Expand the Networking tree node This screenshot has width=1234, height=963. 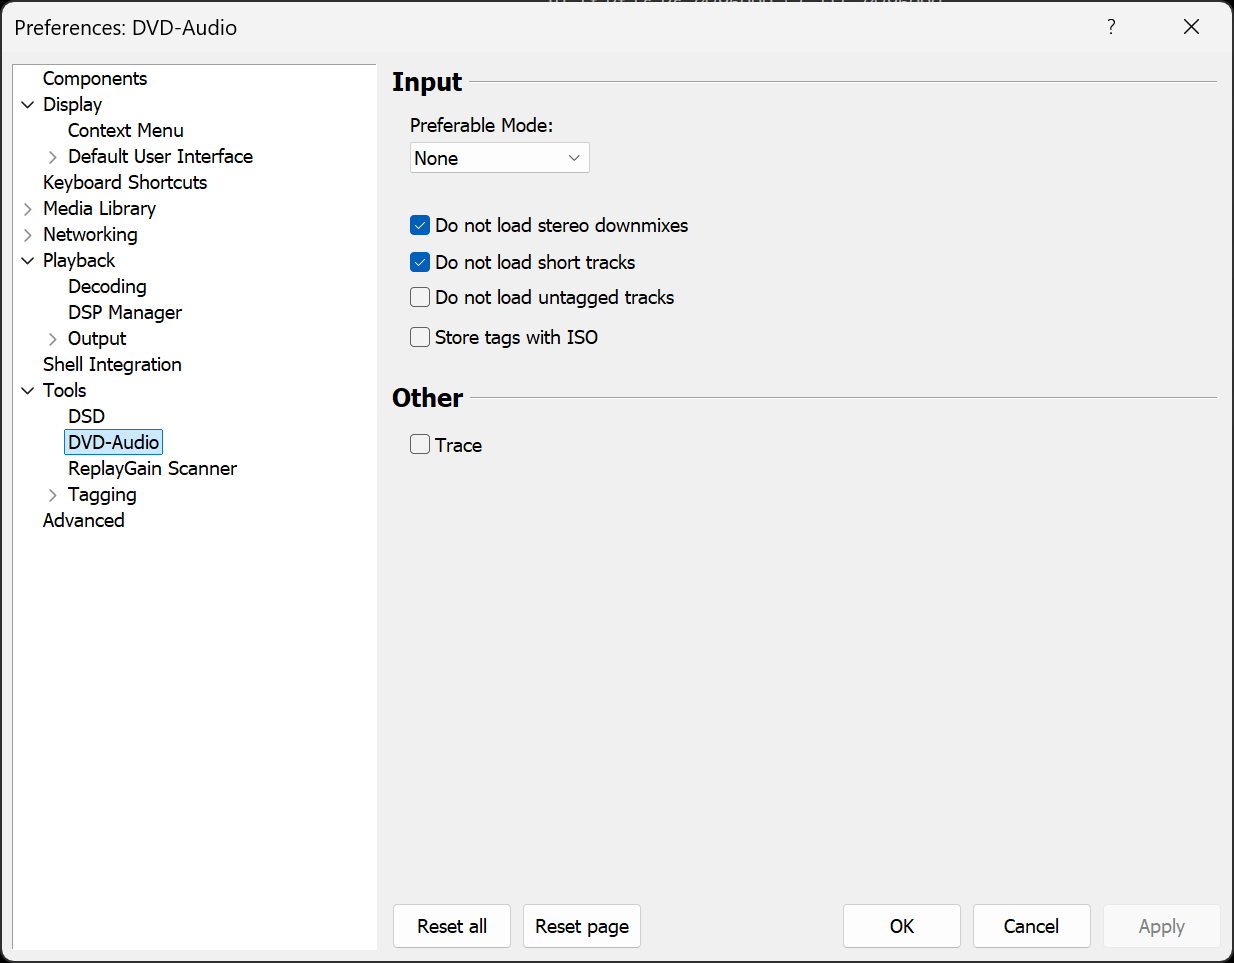click(x=28, y=235)
